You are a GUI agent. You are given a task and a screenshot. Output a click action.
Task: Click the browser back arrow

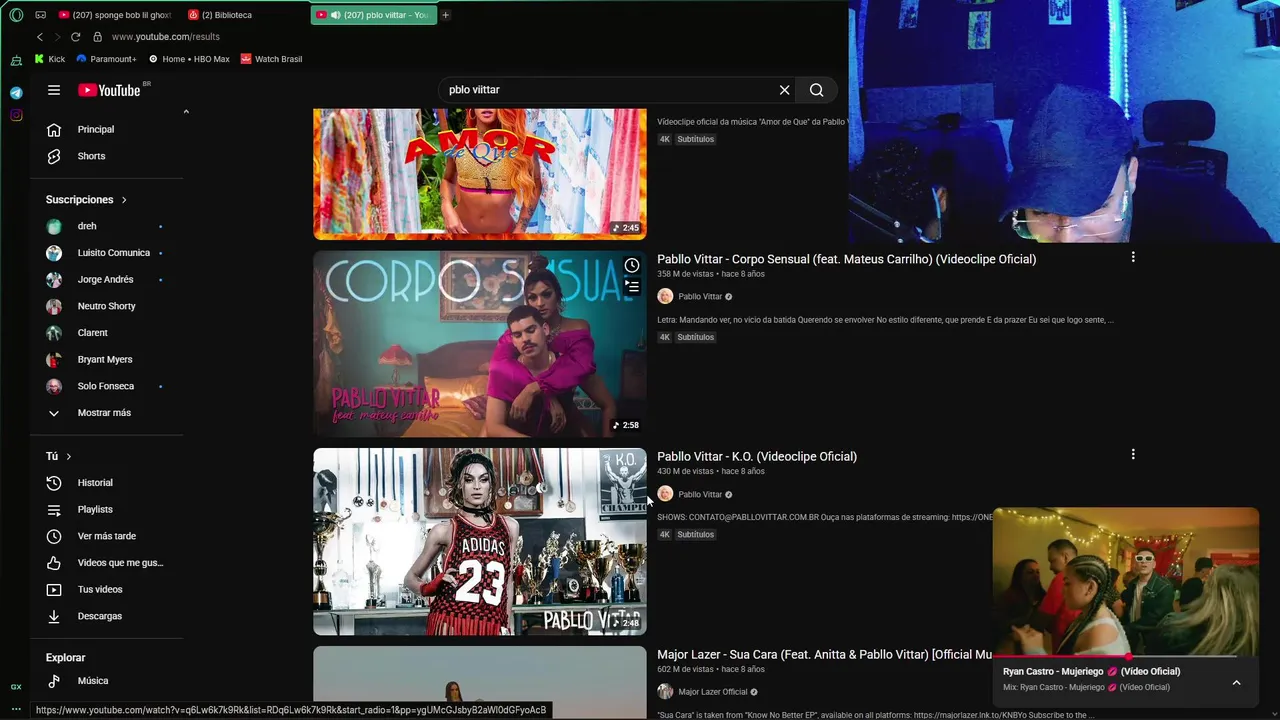pyautogui.click(x=40, y=37)
